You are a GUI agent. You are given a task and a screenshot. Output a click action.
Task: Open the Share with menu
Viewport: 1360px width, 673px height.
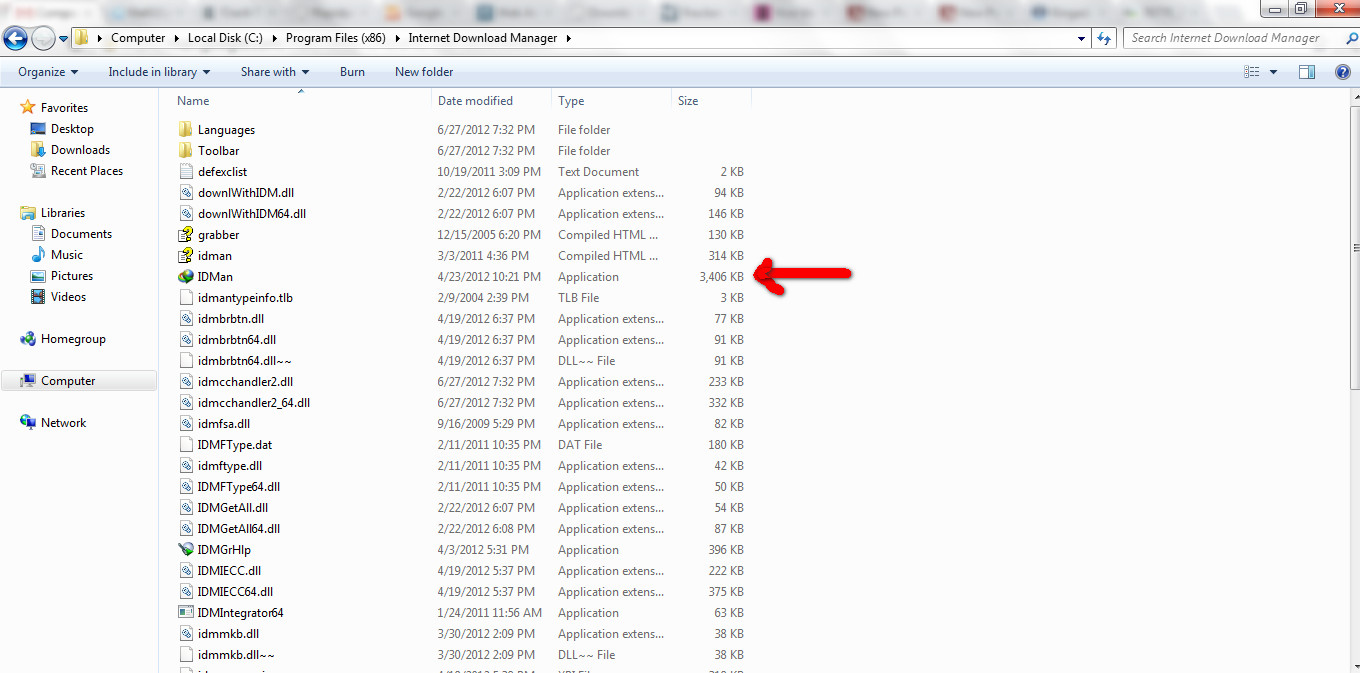(275, 72)
